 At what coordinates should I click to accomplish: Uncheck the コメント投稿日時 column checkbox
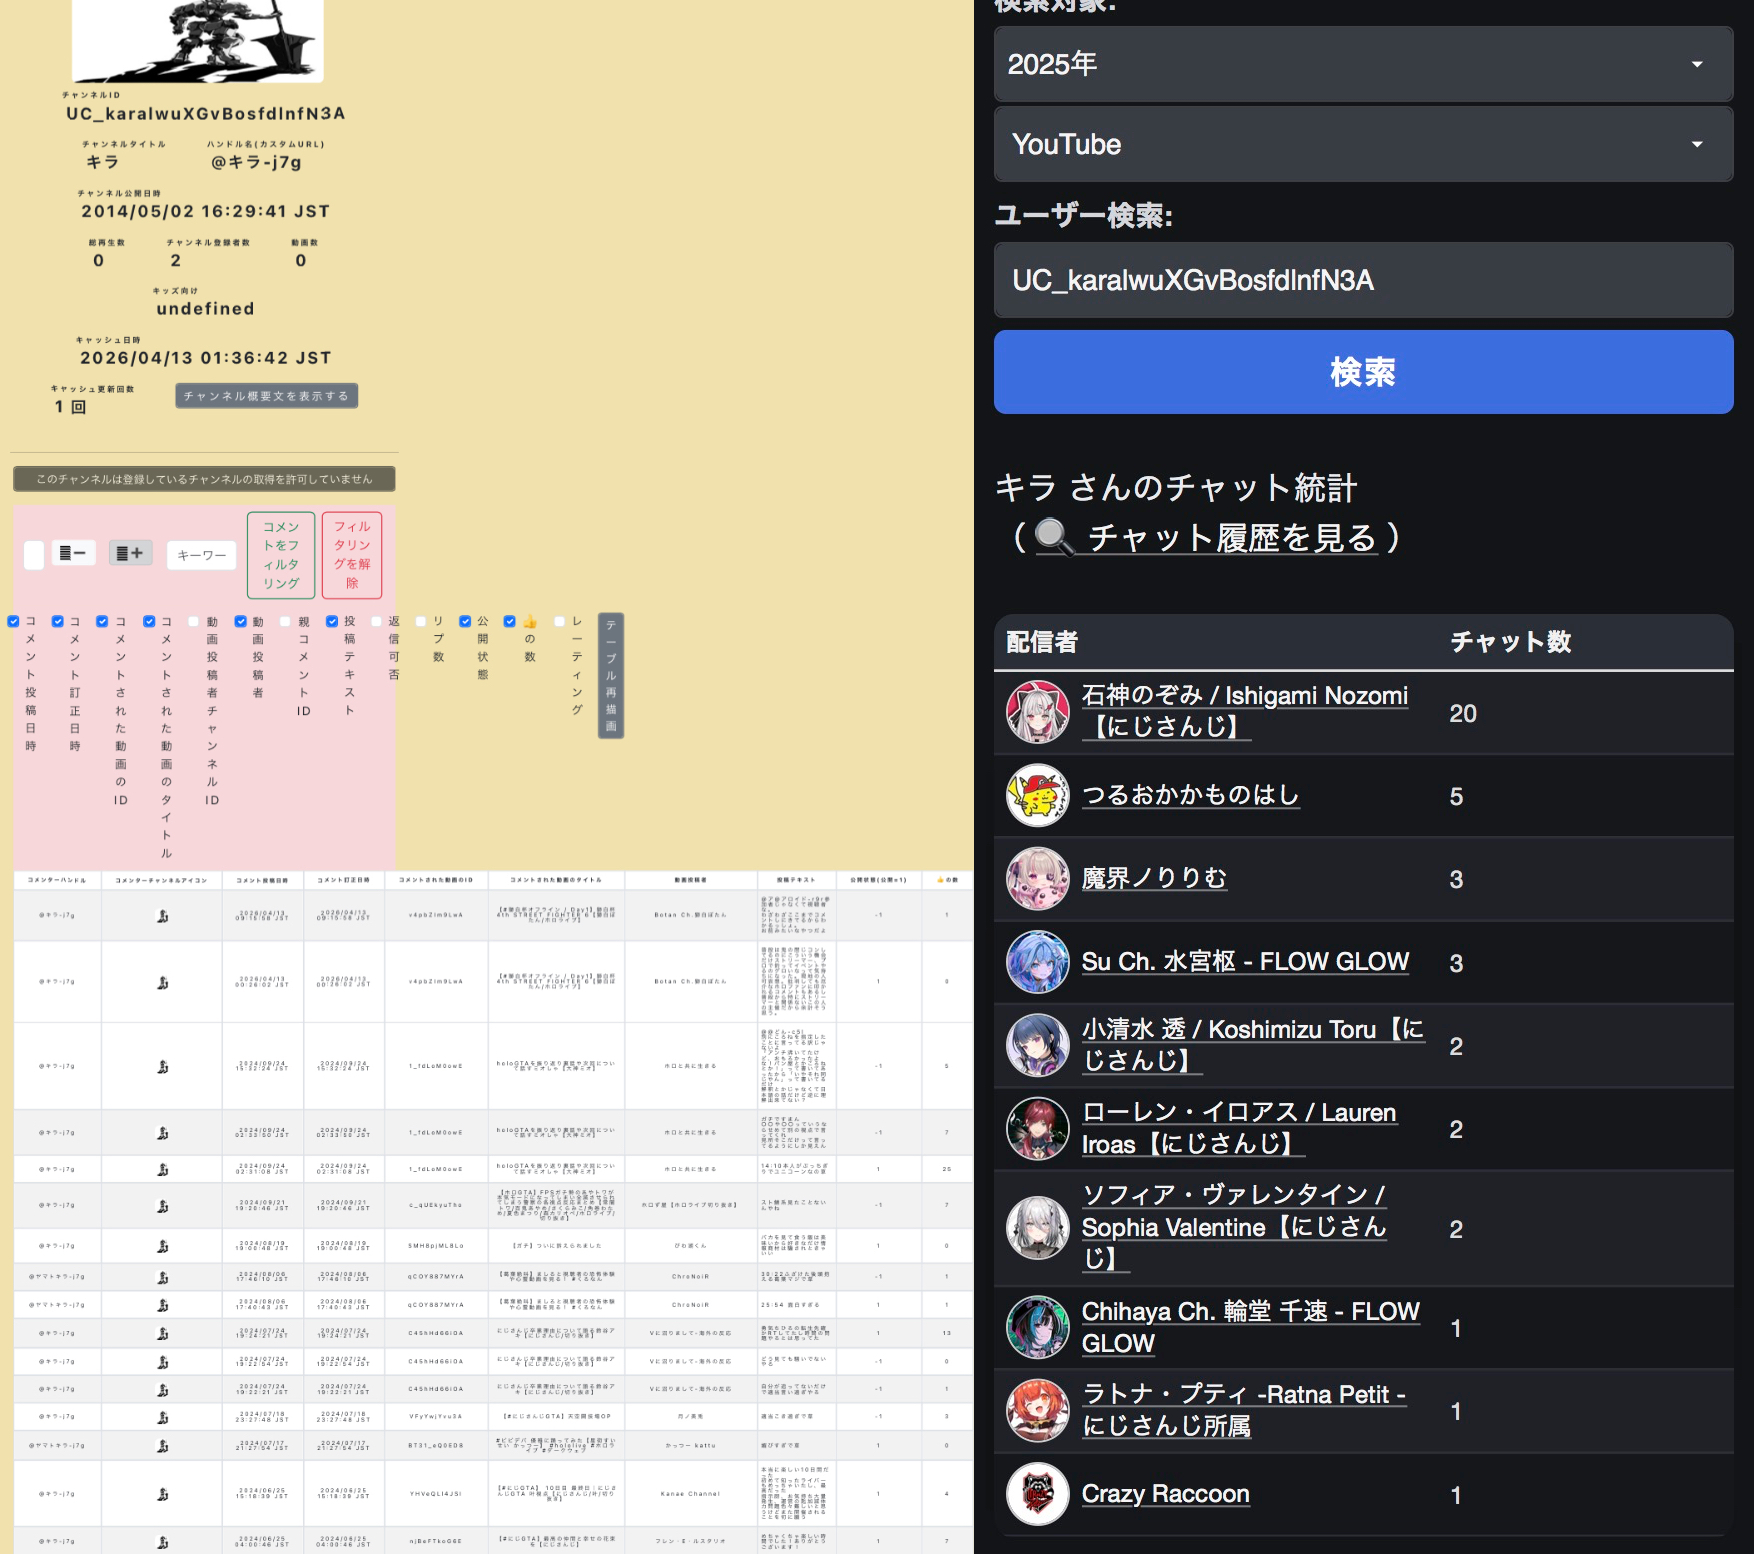coord(14,622)
